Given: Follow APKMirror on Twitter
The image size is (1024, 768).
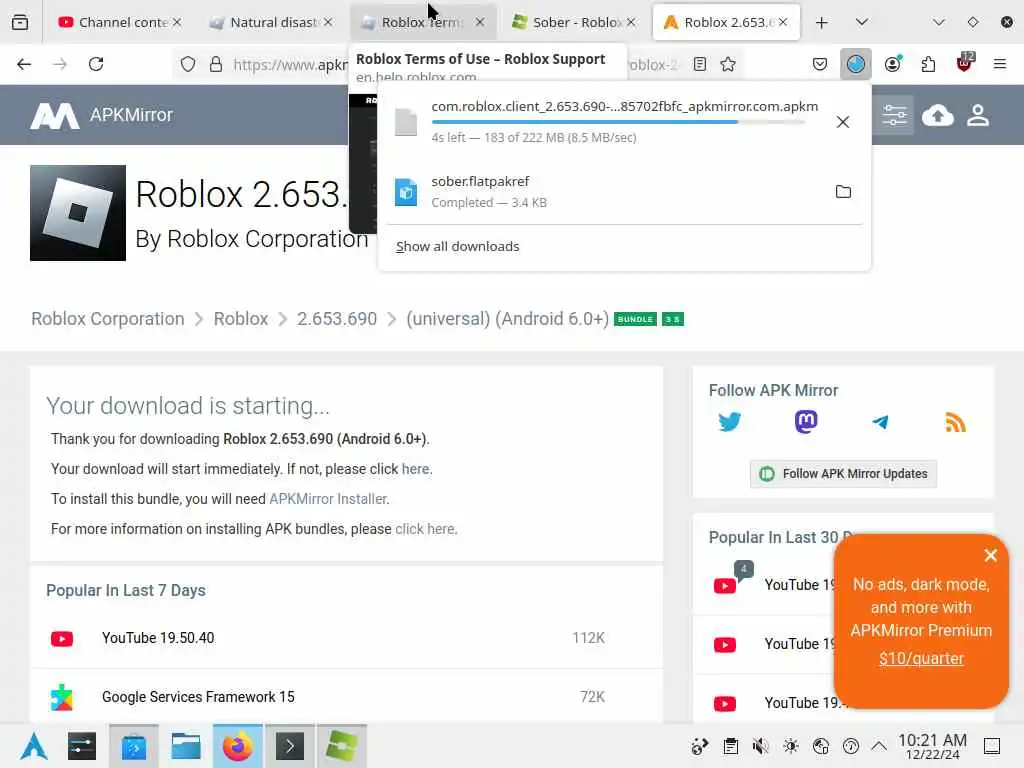Looking at the screenshot, I should (729, 422).
